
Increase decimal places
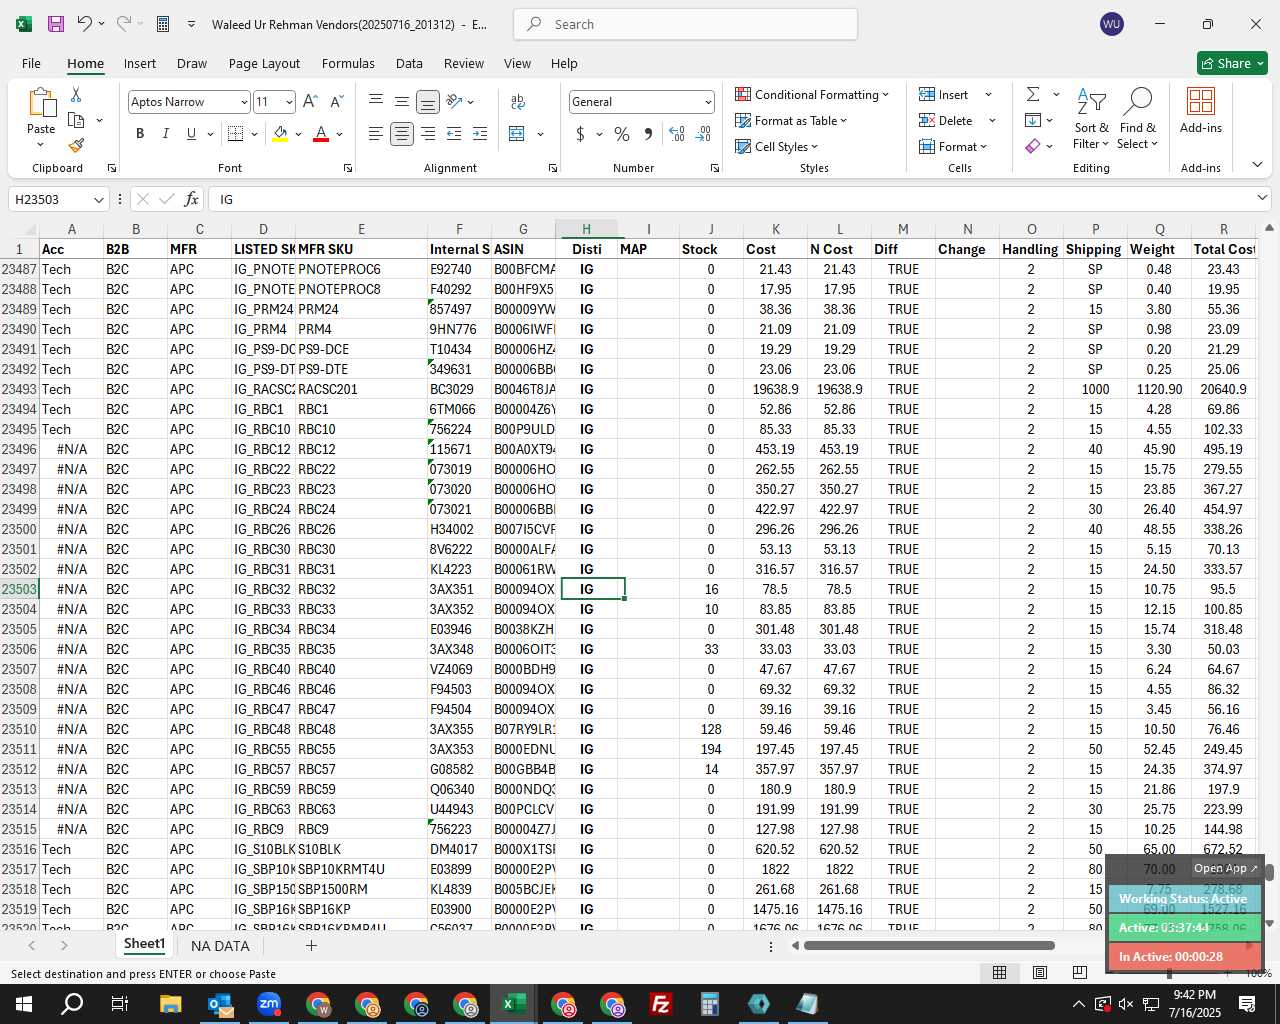tap(677, 134)
